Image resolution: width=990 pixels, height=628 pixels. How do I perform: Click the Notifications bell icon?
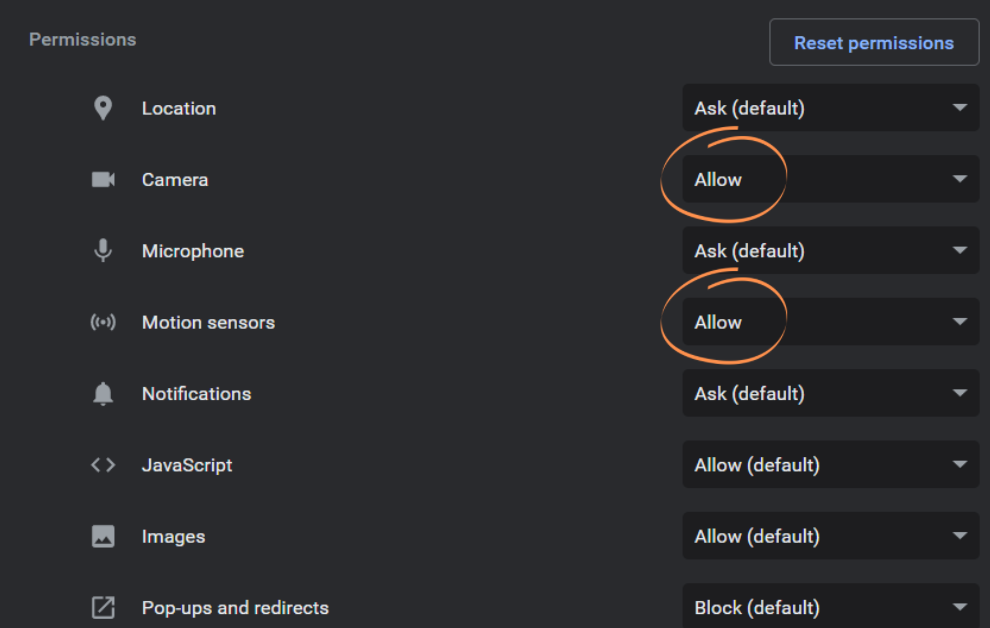tap(103, 394)
